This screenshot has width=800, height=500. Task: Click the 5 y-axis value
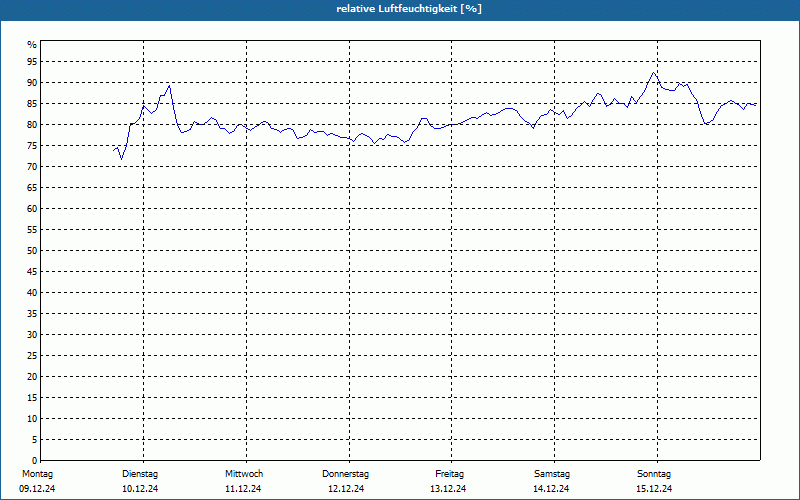coord(35,440)
